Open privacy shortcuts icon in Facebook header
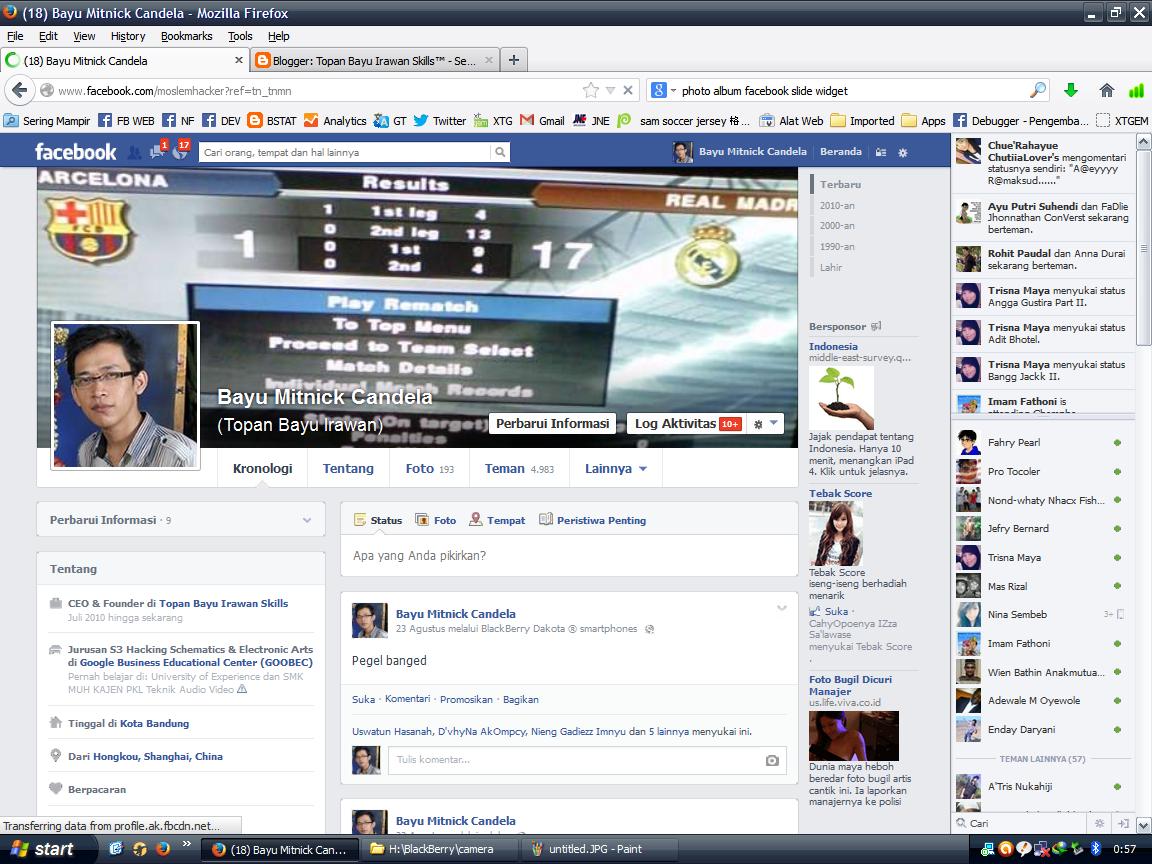This screenshot has width=1152, height=864. pos(881,152)
